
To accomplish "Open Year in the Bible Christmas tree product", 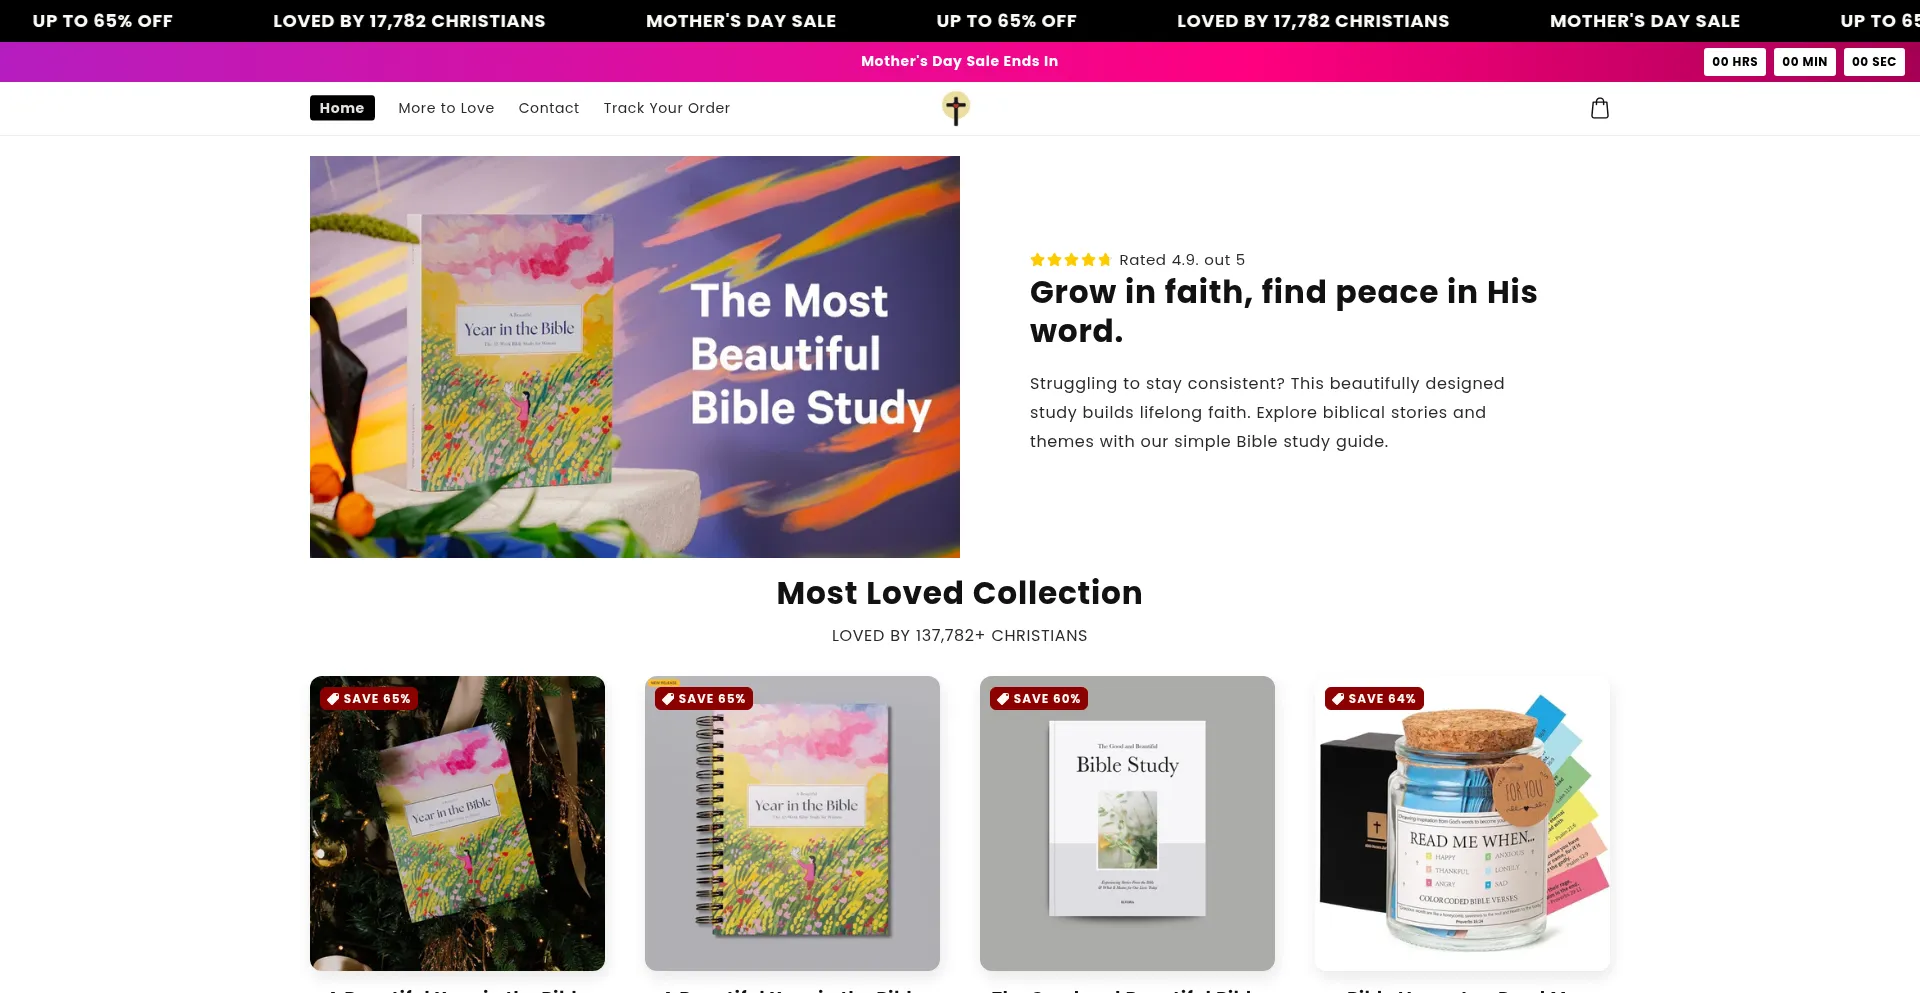I will pos(457,823).
